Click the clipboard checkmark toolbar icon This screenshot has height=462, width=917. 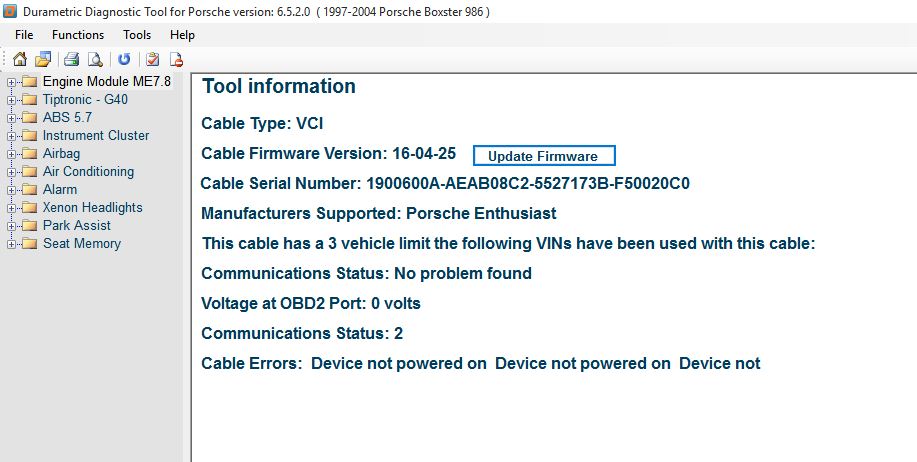[x=152, y=59]
